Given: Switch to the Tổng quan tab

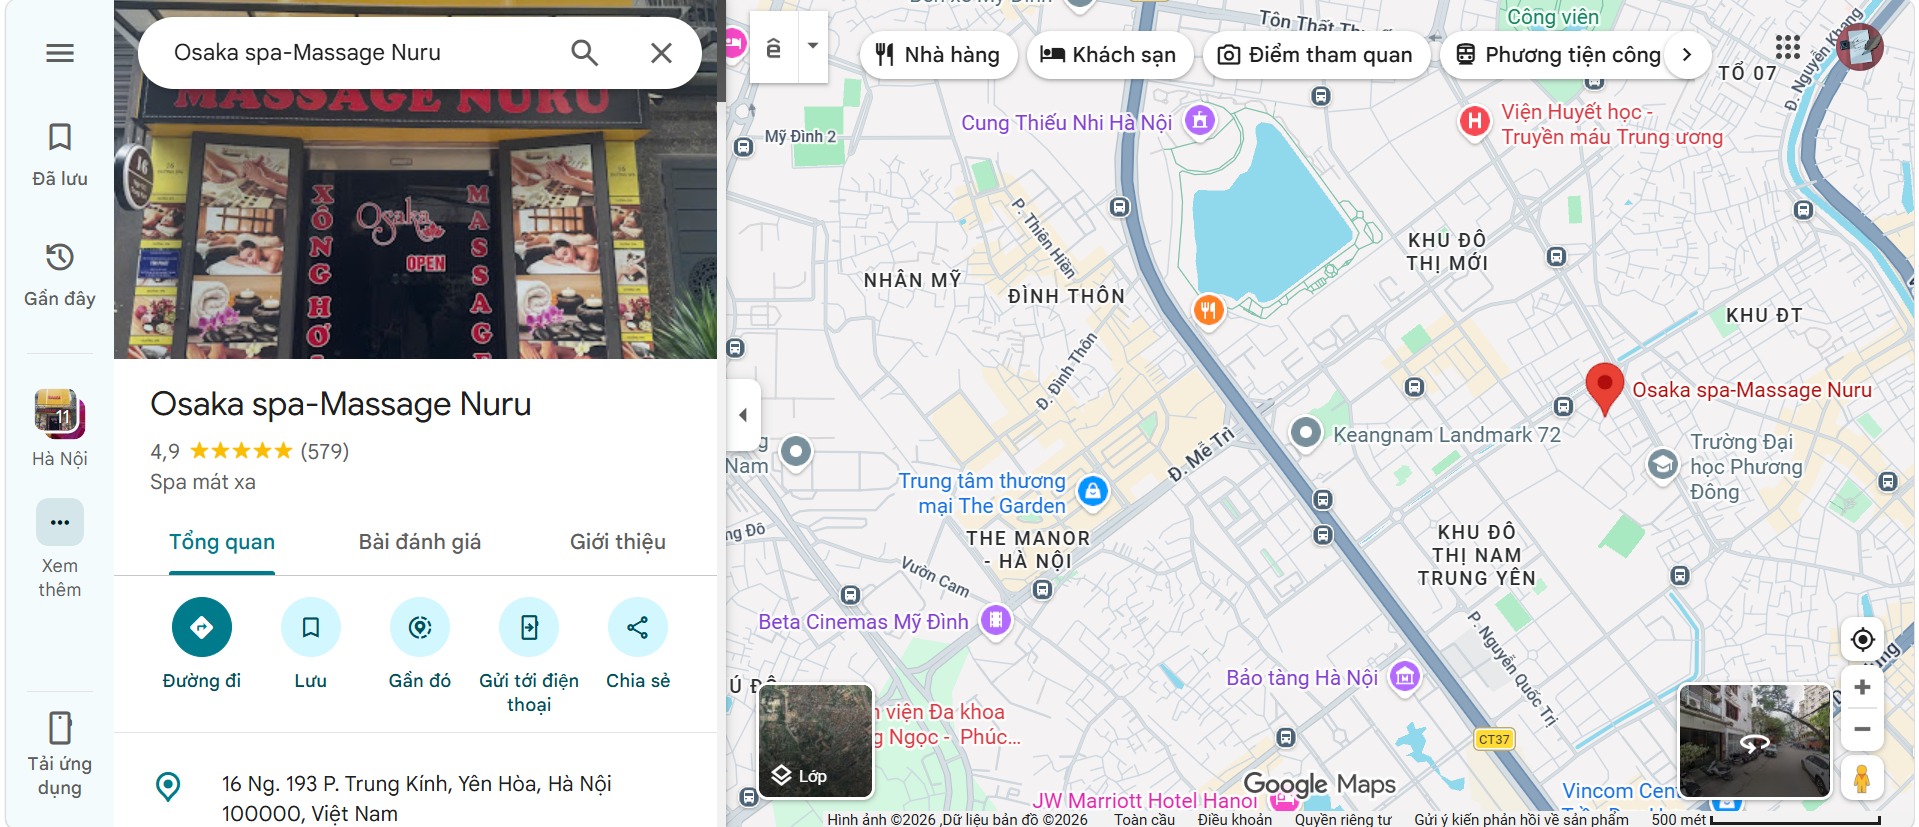Looking at the screenshot, I should click(x=222, y=542).
